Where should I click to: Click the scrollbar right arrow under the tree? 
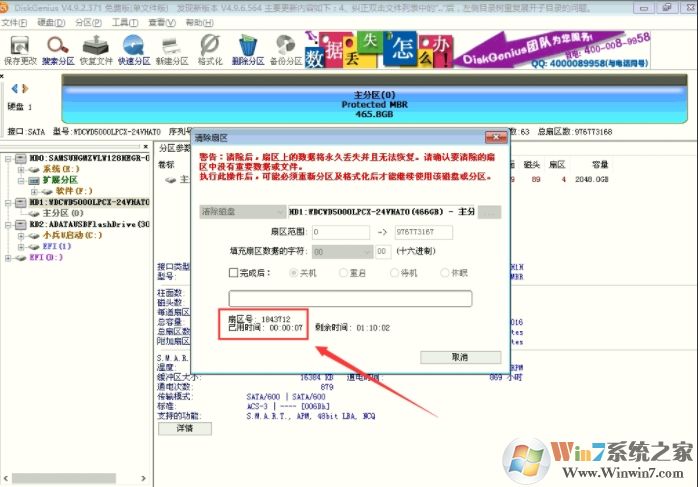point(143,478)
